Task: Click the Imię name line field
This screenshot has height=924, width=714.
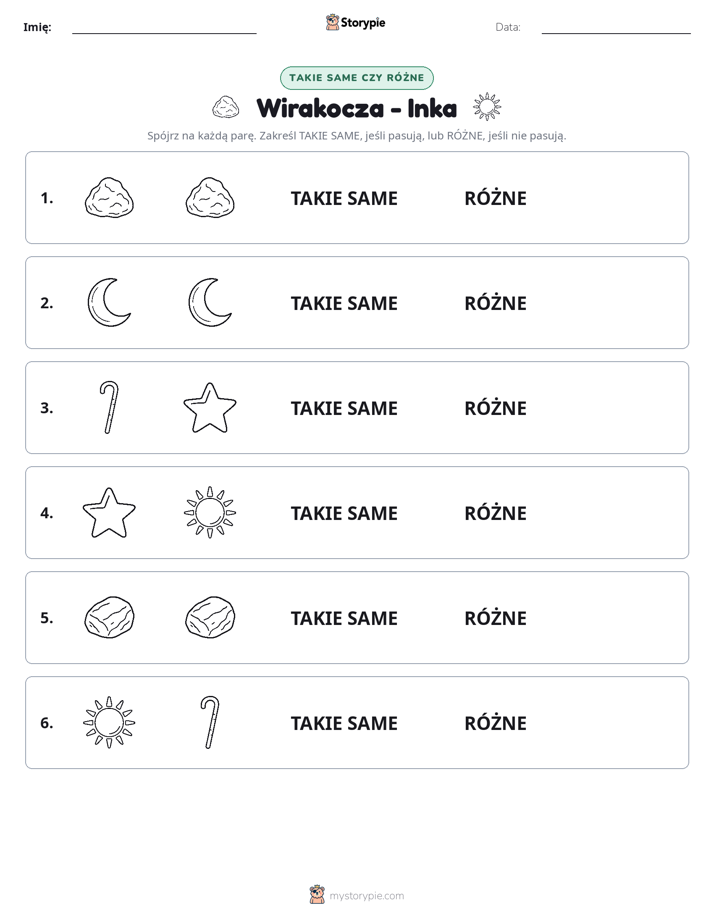Action: coord(164,27)
